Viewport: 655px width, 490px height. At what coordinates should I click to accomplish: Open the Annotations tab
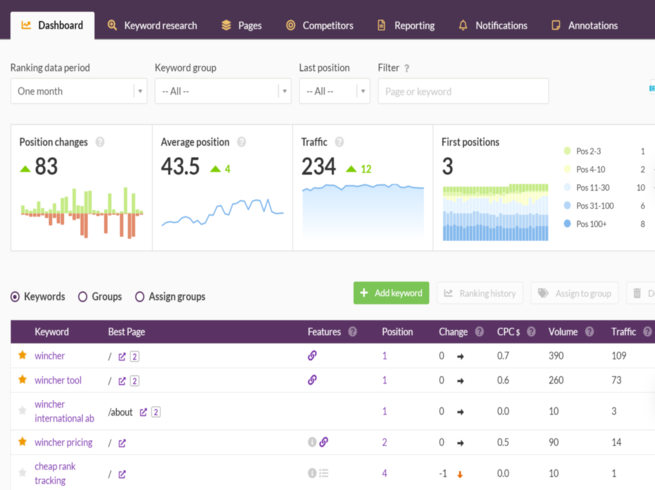[x=584, y=25]
